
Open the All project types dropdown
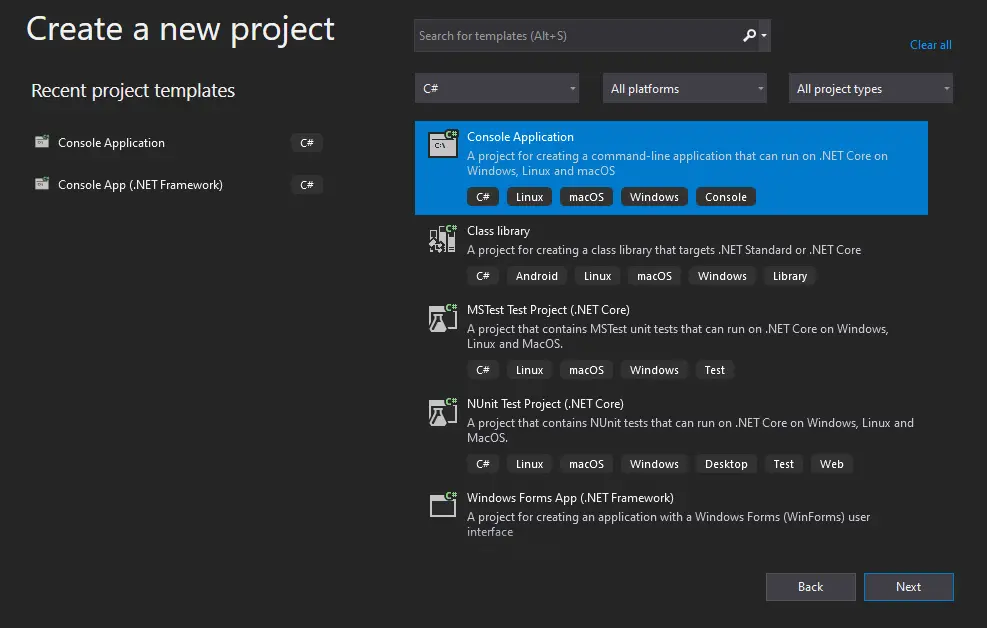click(871, 88)
